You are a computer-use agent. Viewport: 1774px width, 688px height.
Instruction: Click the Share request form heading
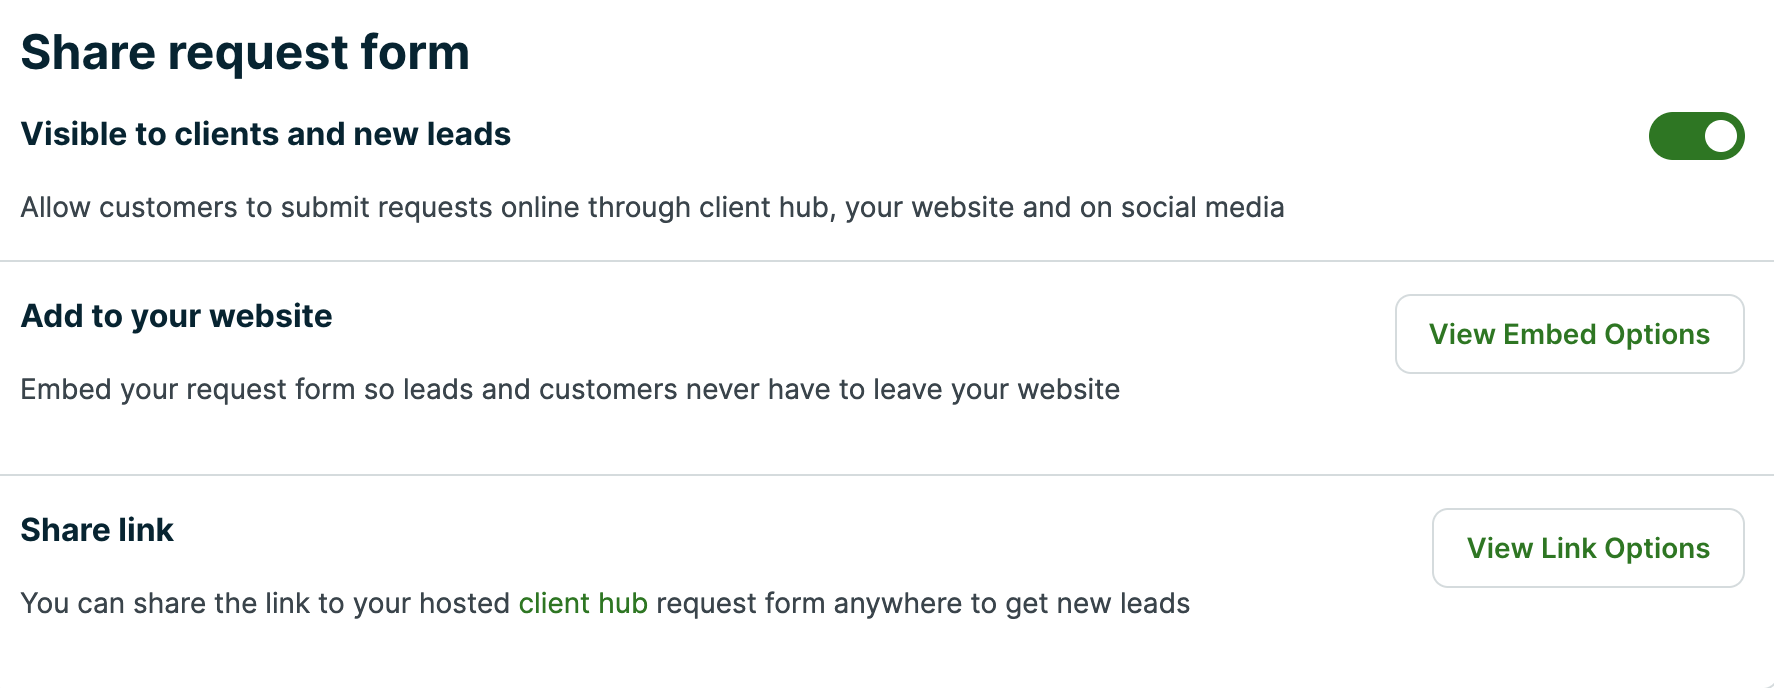(x=245, y=51)
